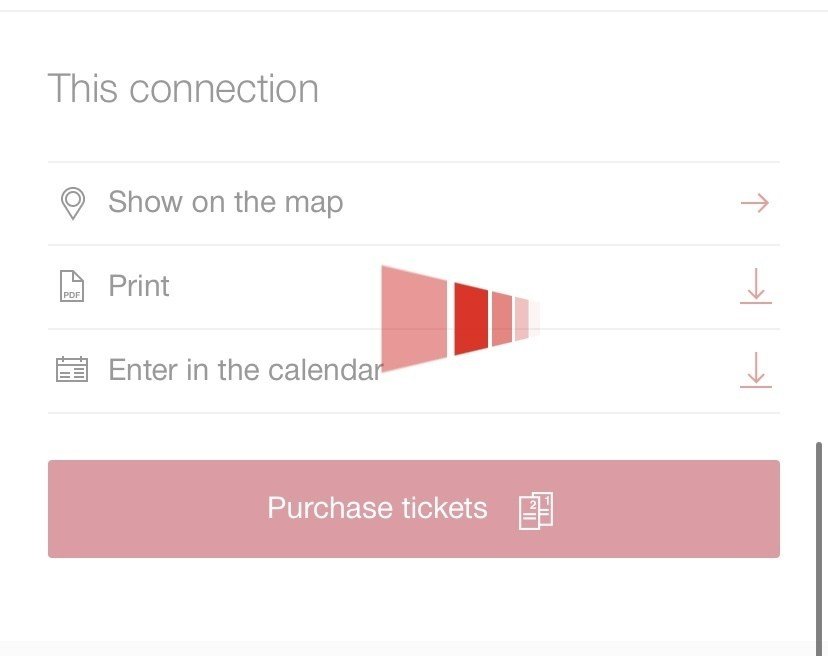Click the Purchase tickets text label

pos(378,508)
